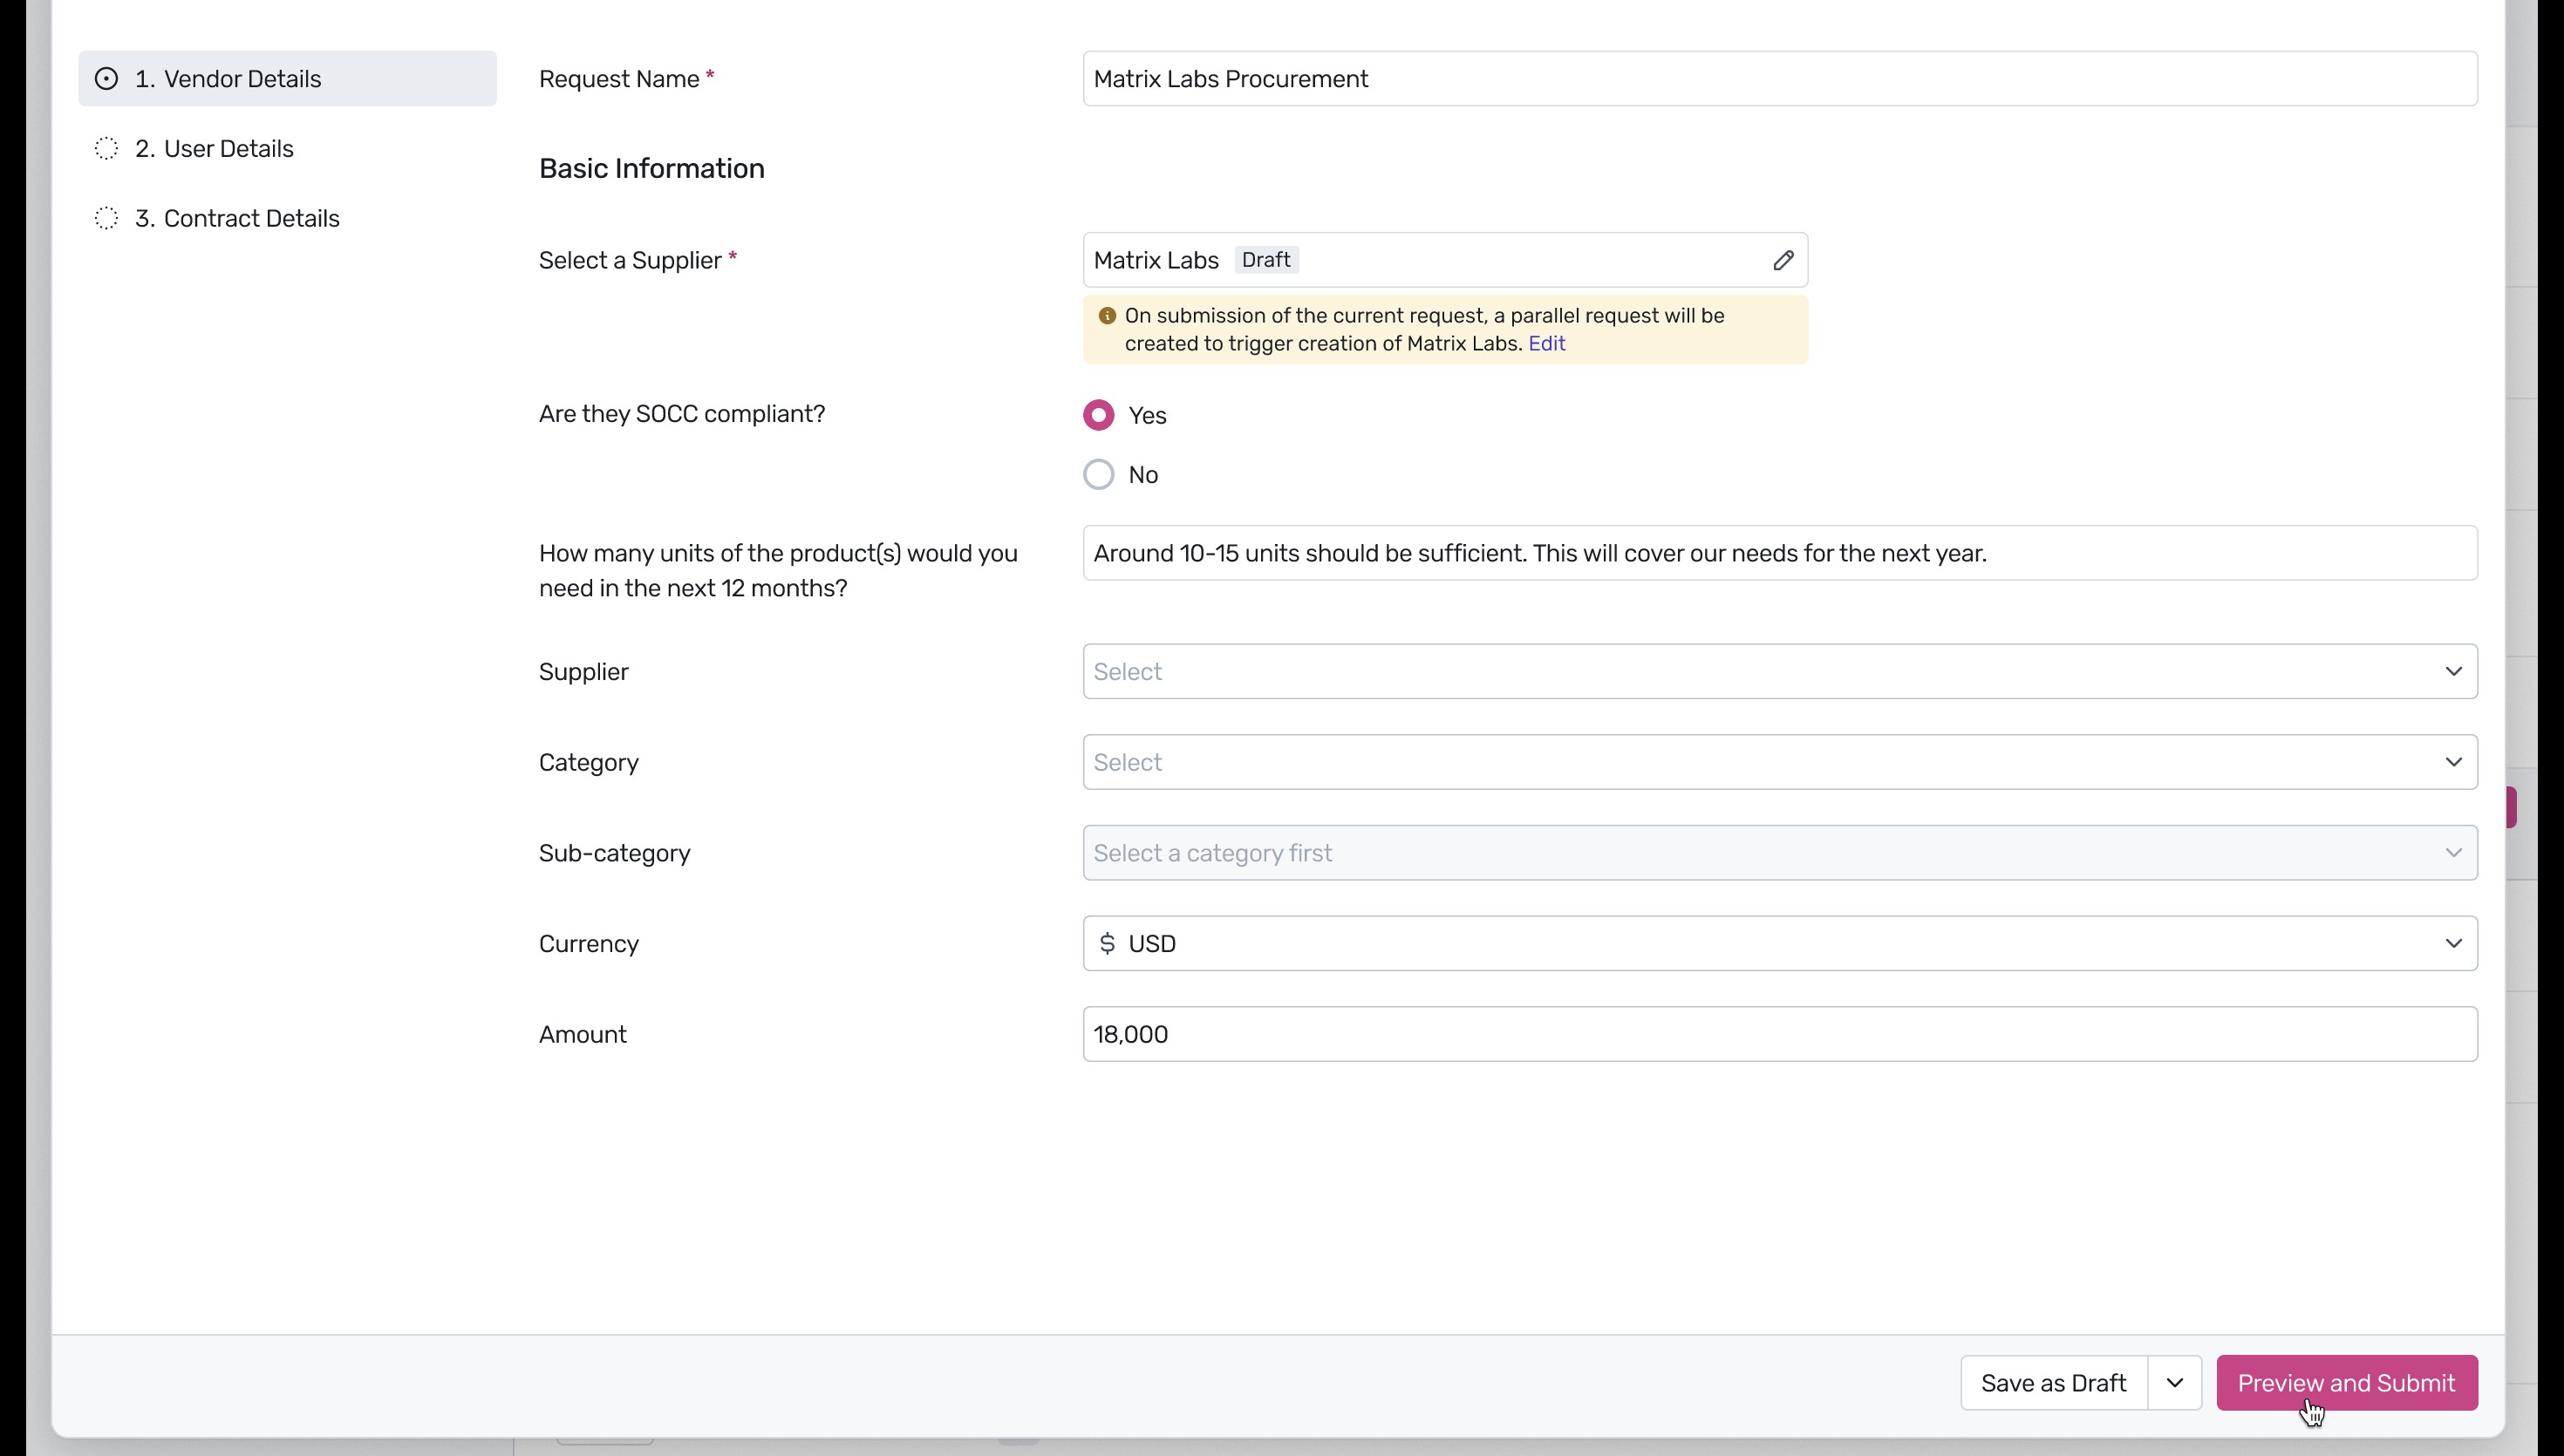
Task: Click the Vendor Details step status icon
Action: [x=106, y=79]
